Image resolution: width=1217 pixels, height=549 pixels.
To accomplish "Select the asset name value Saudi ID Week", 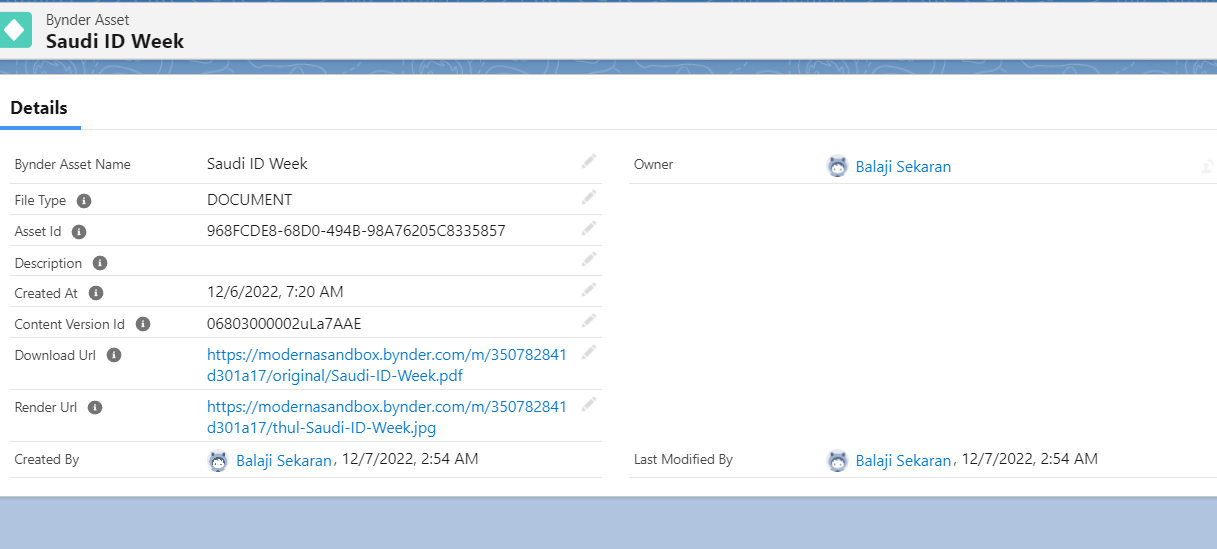I will [x=257, y=163].
